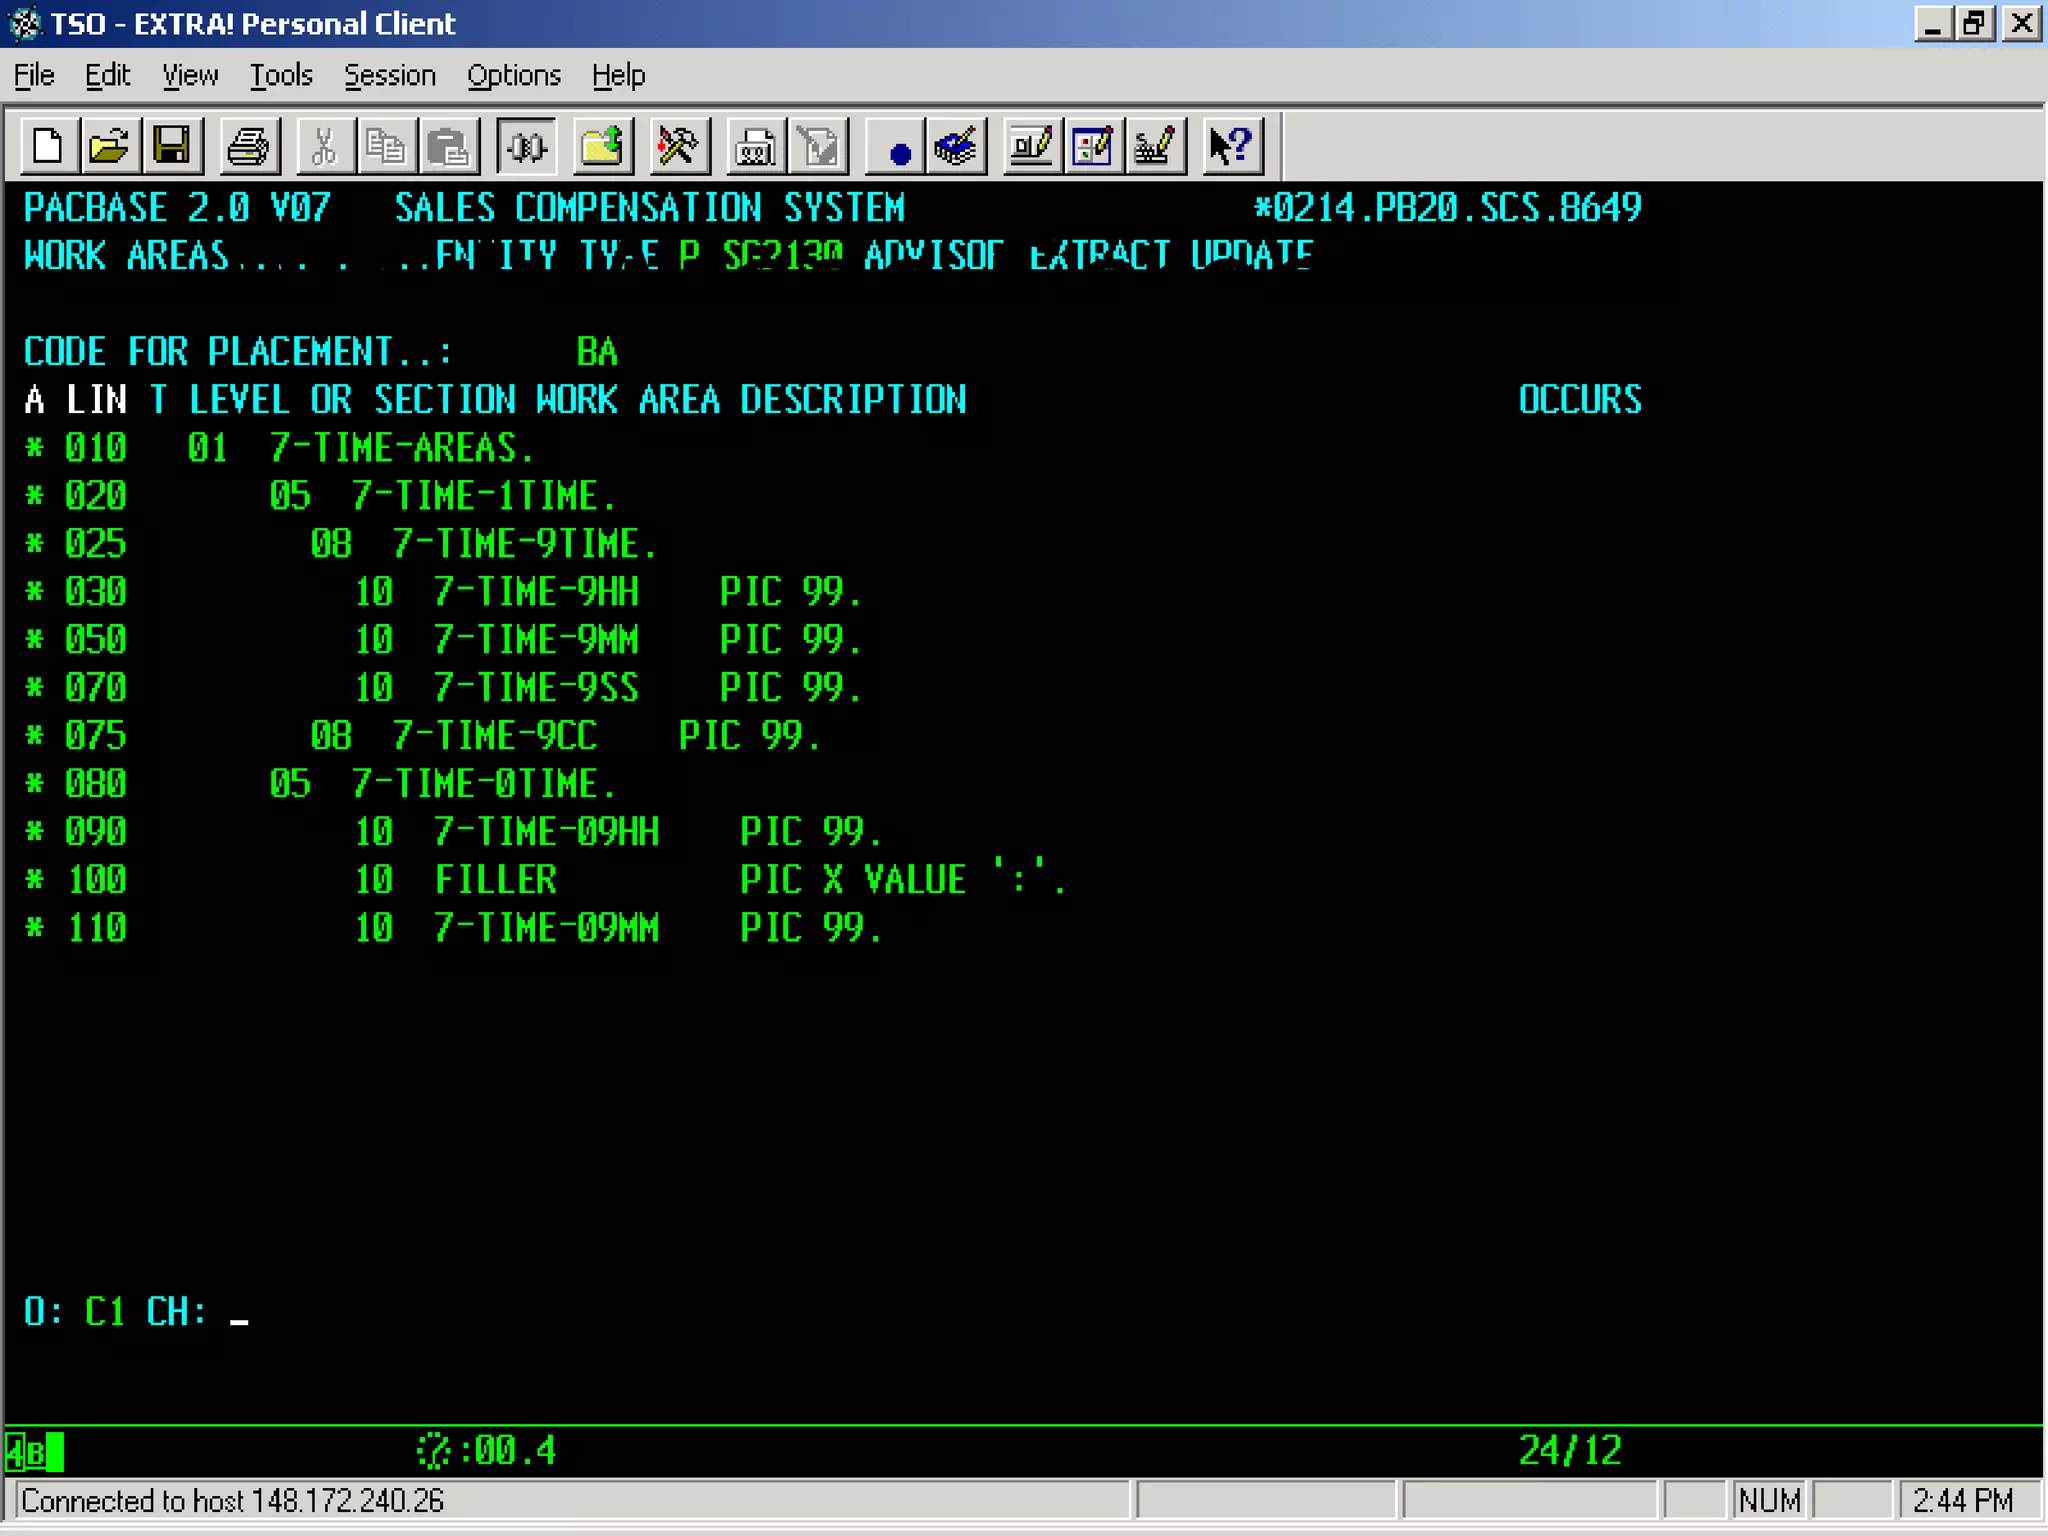
Task: Restore the window with the restore button
Action: [1975, 23]
